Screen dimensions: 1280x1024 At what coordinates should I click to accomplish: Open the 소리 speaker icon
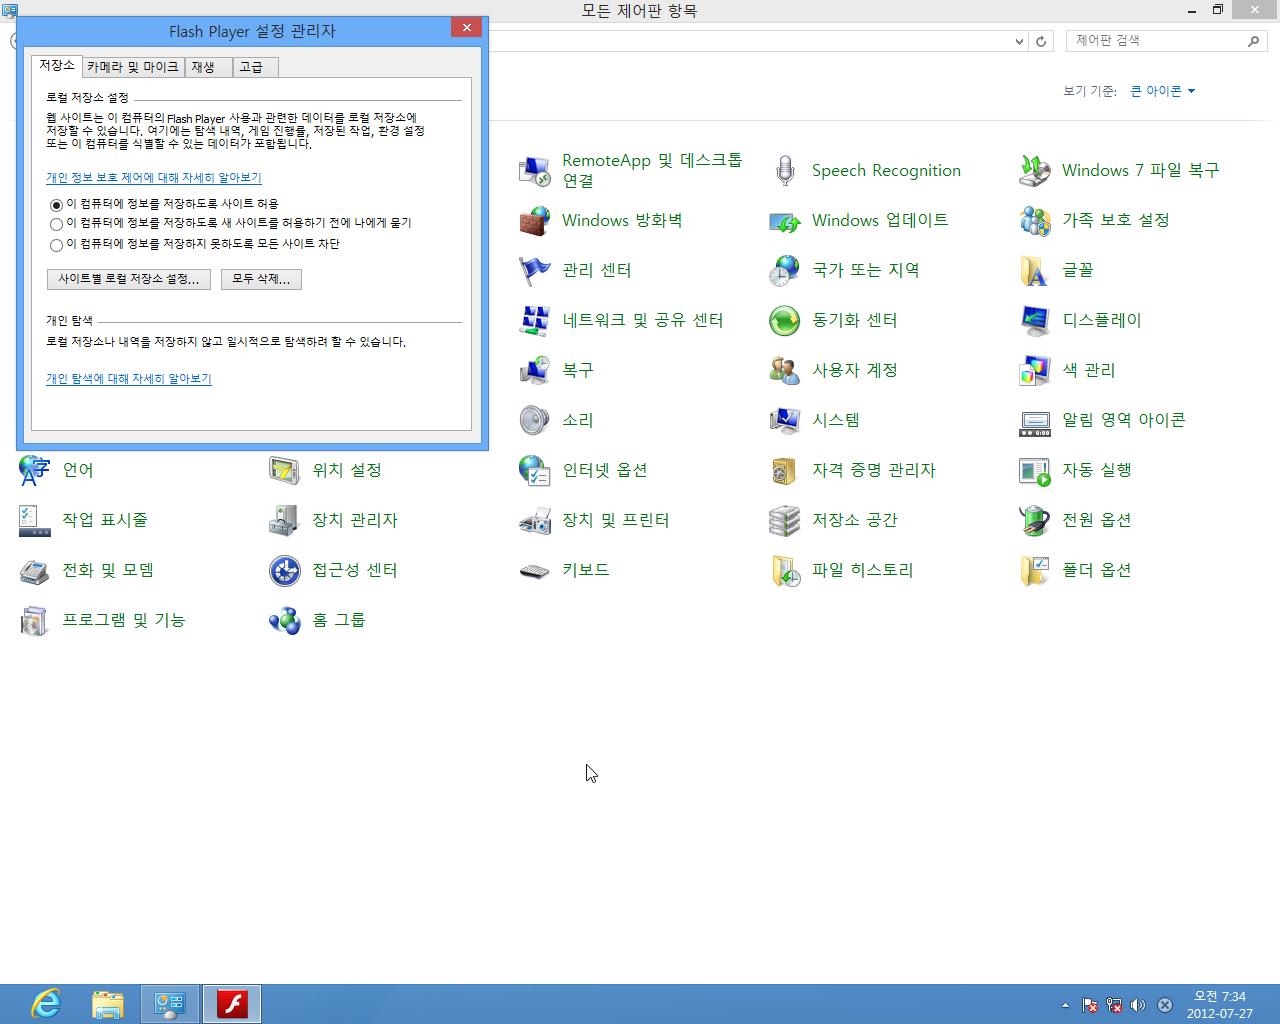click(x=535, y=420)
